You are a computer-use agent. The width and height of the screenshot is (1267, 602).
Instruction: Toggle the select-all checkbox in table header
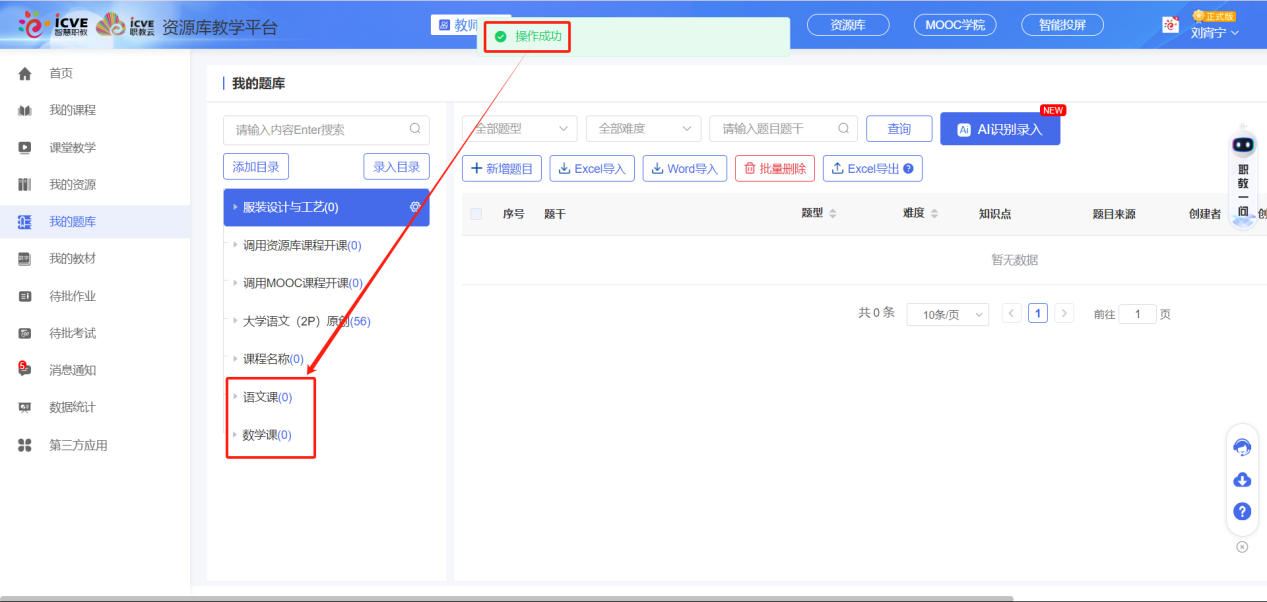[476, 214]
